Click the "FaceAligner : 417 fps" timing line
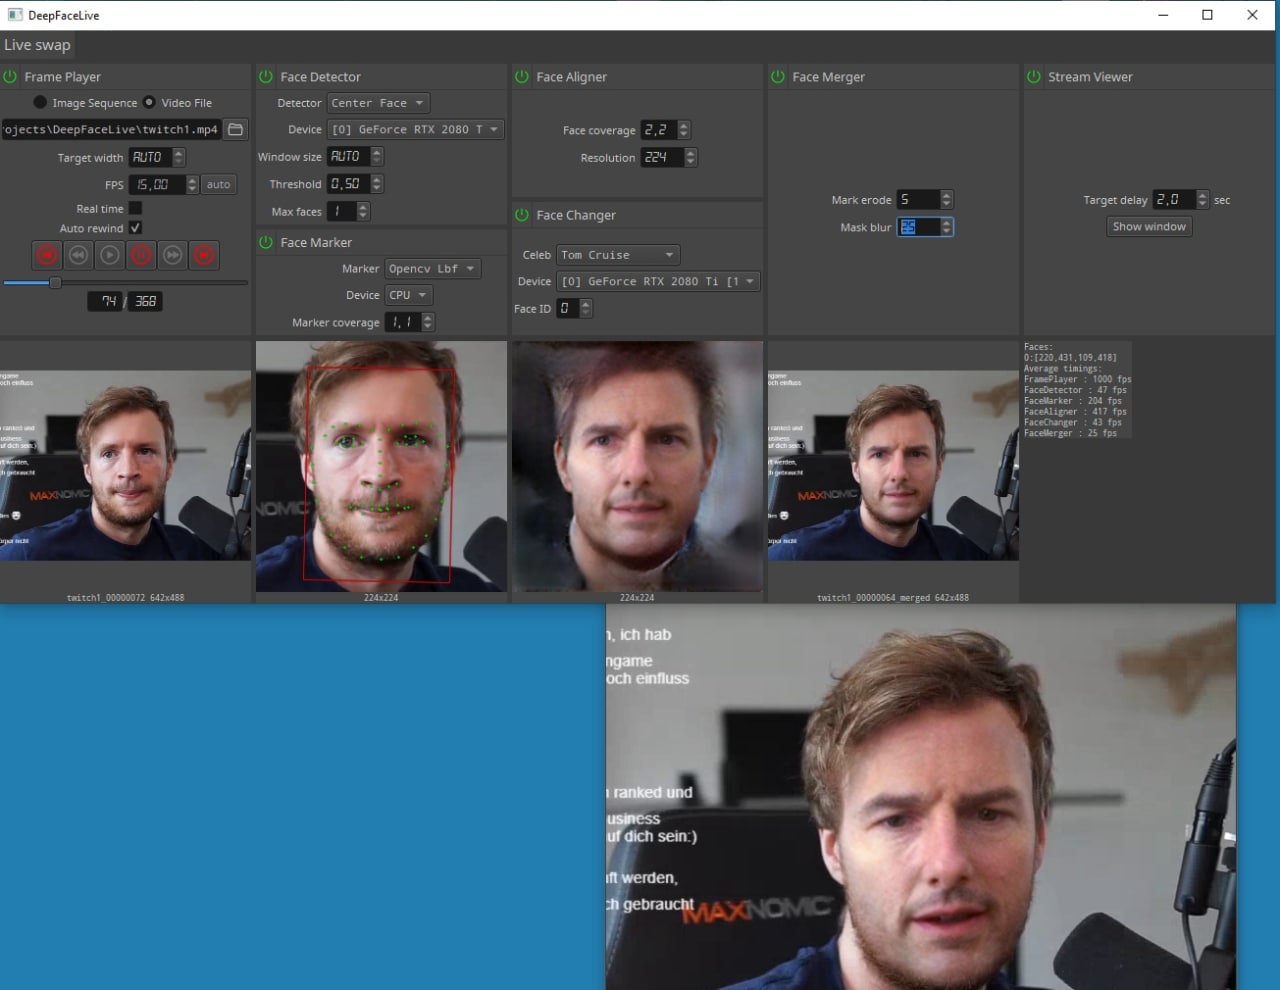Viewport: 1280px width, 990px height. click(1075, 411)
